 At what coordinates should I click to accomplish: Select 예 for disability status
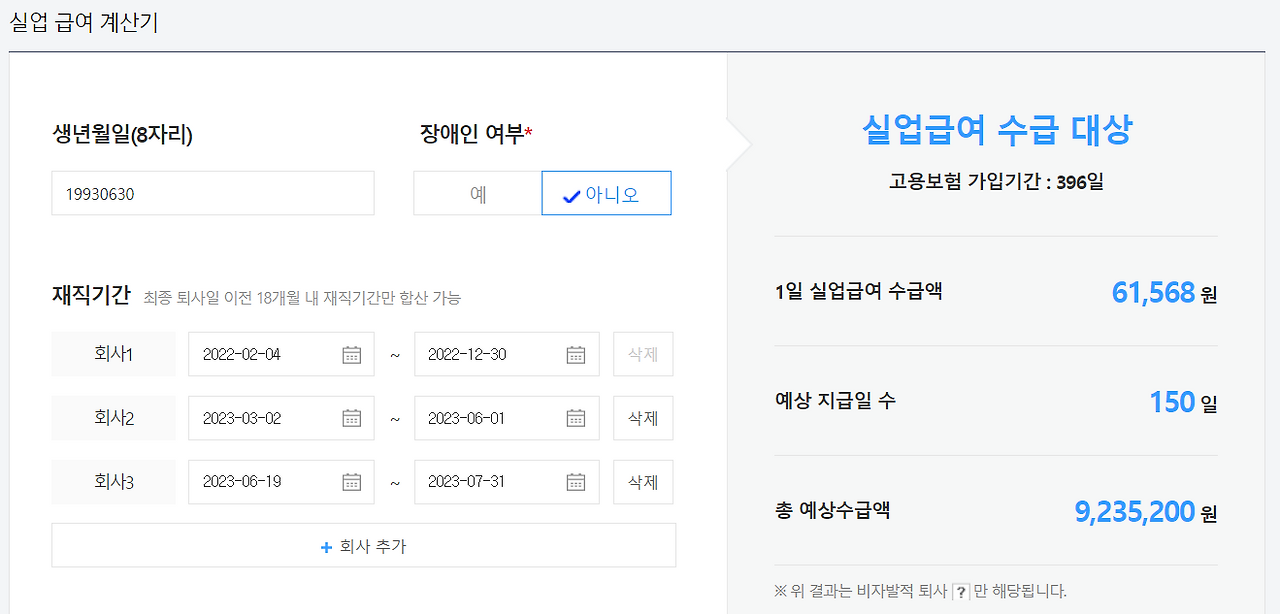pos(477,193)
